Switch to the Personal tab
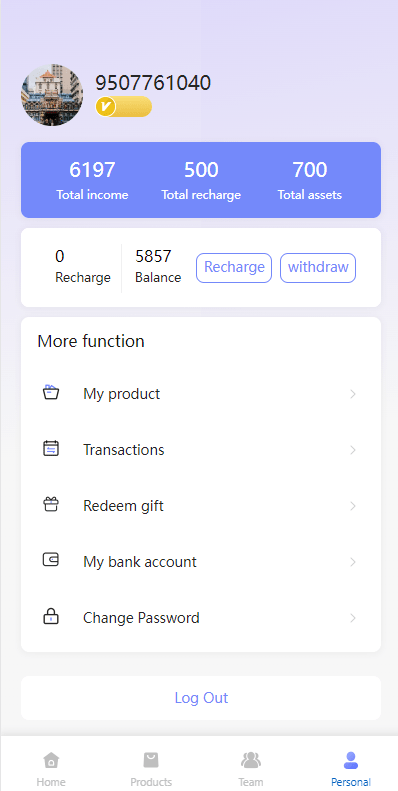398x791 pixels. point(351,768)
